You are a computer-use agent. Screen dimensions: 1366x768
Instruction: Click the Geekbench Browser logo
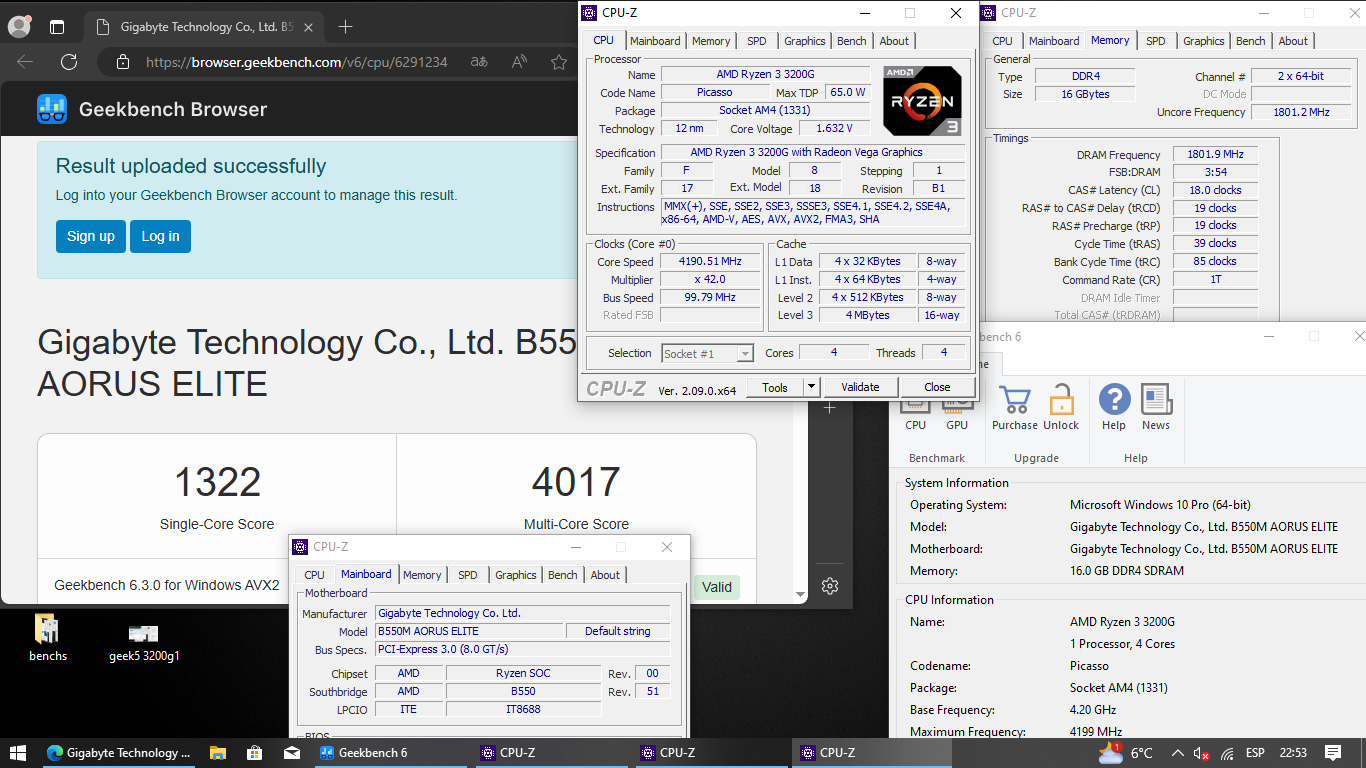[152, 109]
